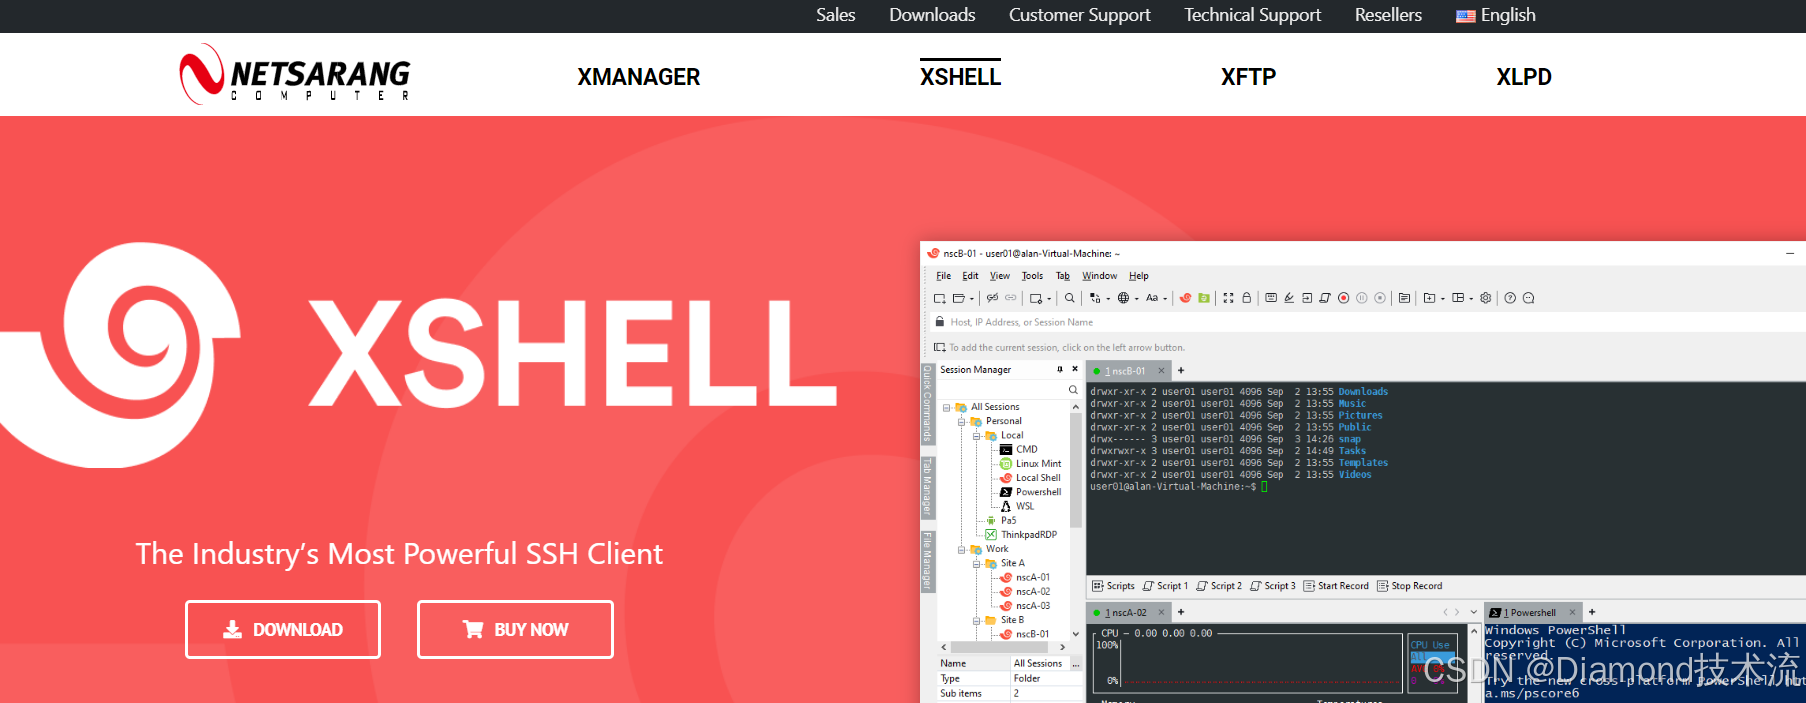Click the Script 2 quick button
This screenshot has width=1806, height=703.
(x=1219, y=586)
